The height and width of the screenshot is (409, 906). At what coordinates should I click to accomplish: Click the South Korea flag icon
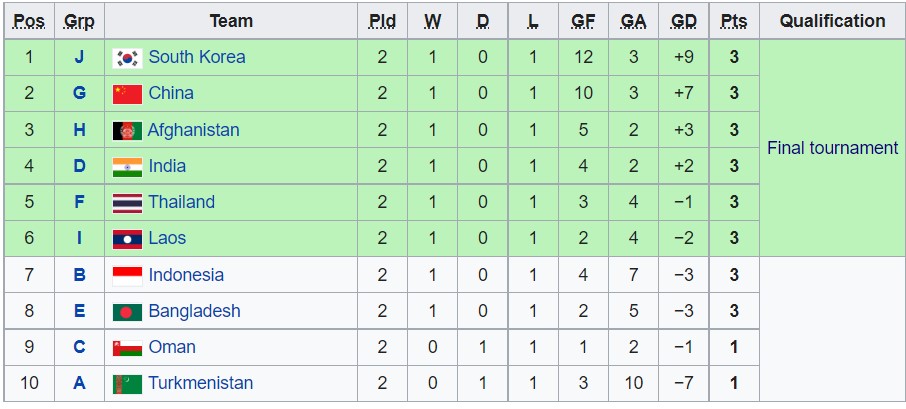[127, 58]
